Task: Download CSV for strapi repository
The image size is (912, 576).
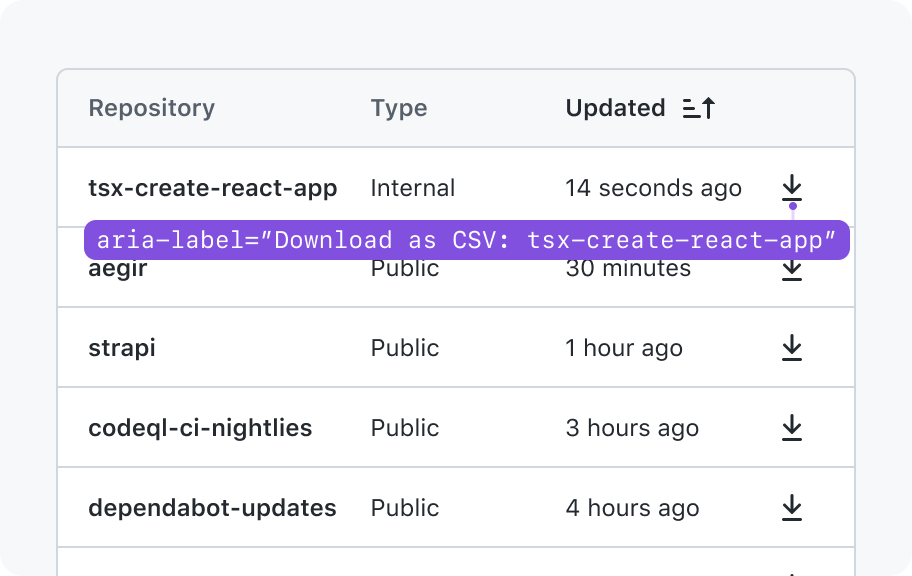Action: [x=792, y=347]
